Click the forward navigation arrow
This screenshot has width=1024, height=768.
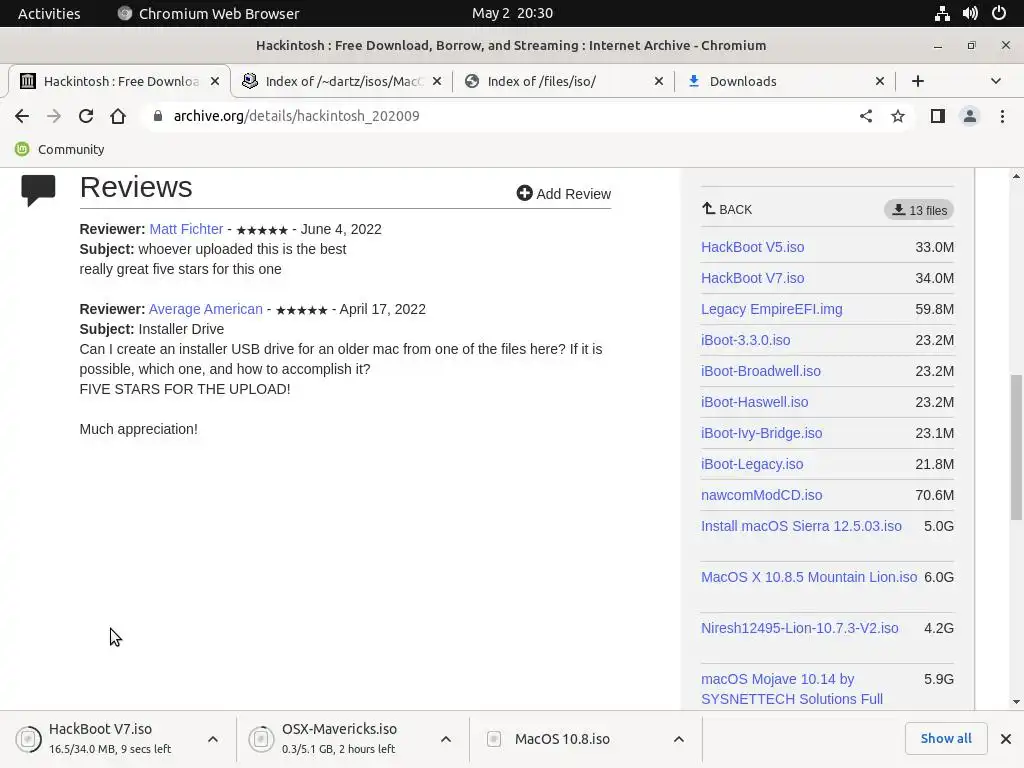point(54,116)
